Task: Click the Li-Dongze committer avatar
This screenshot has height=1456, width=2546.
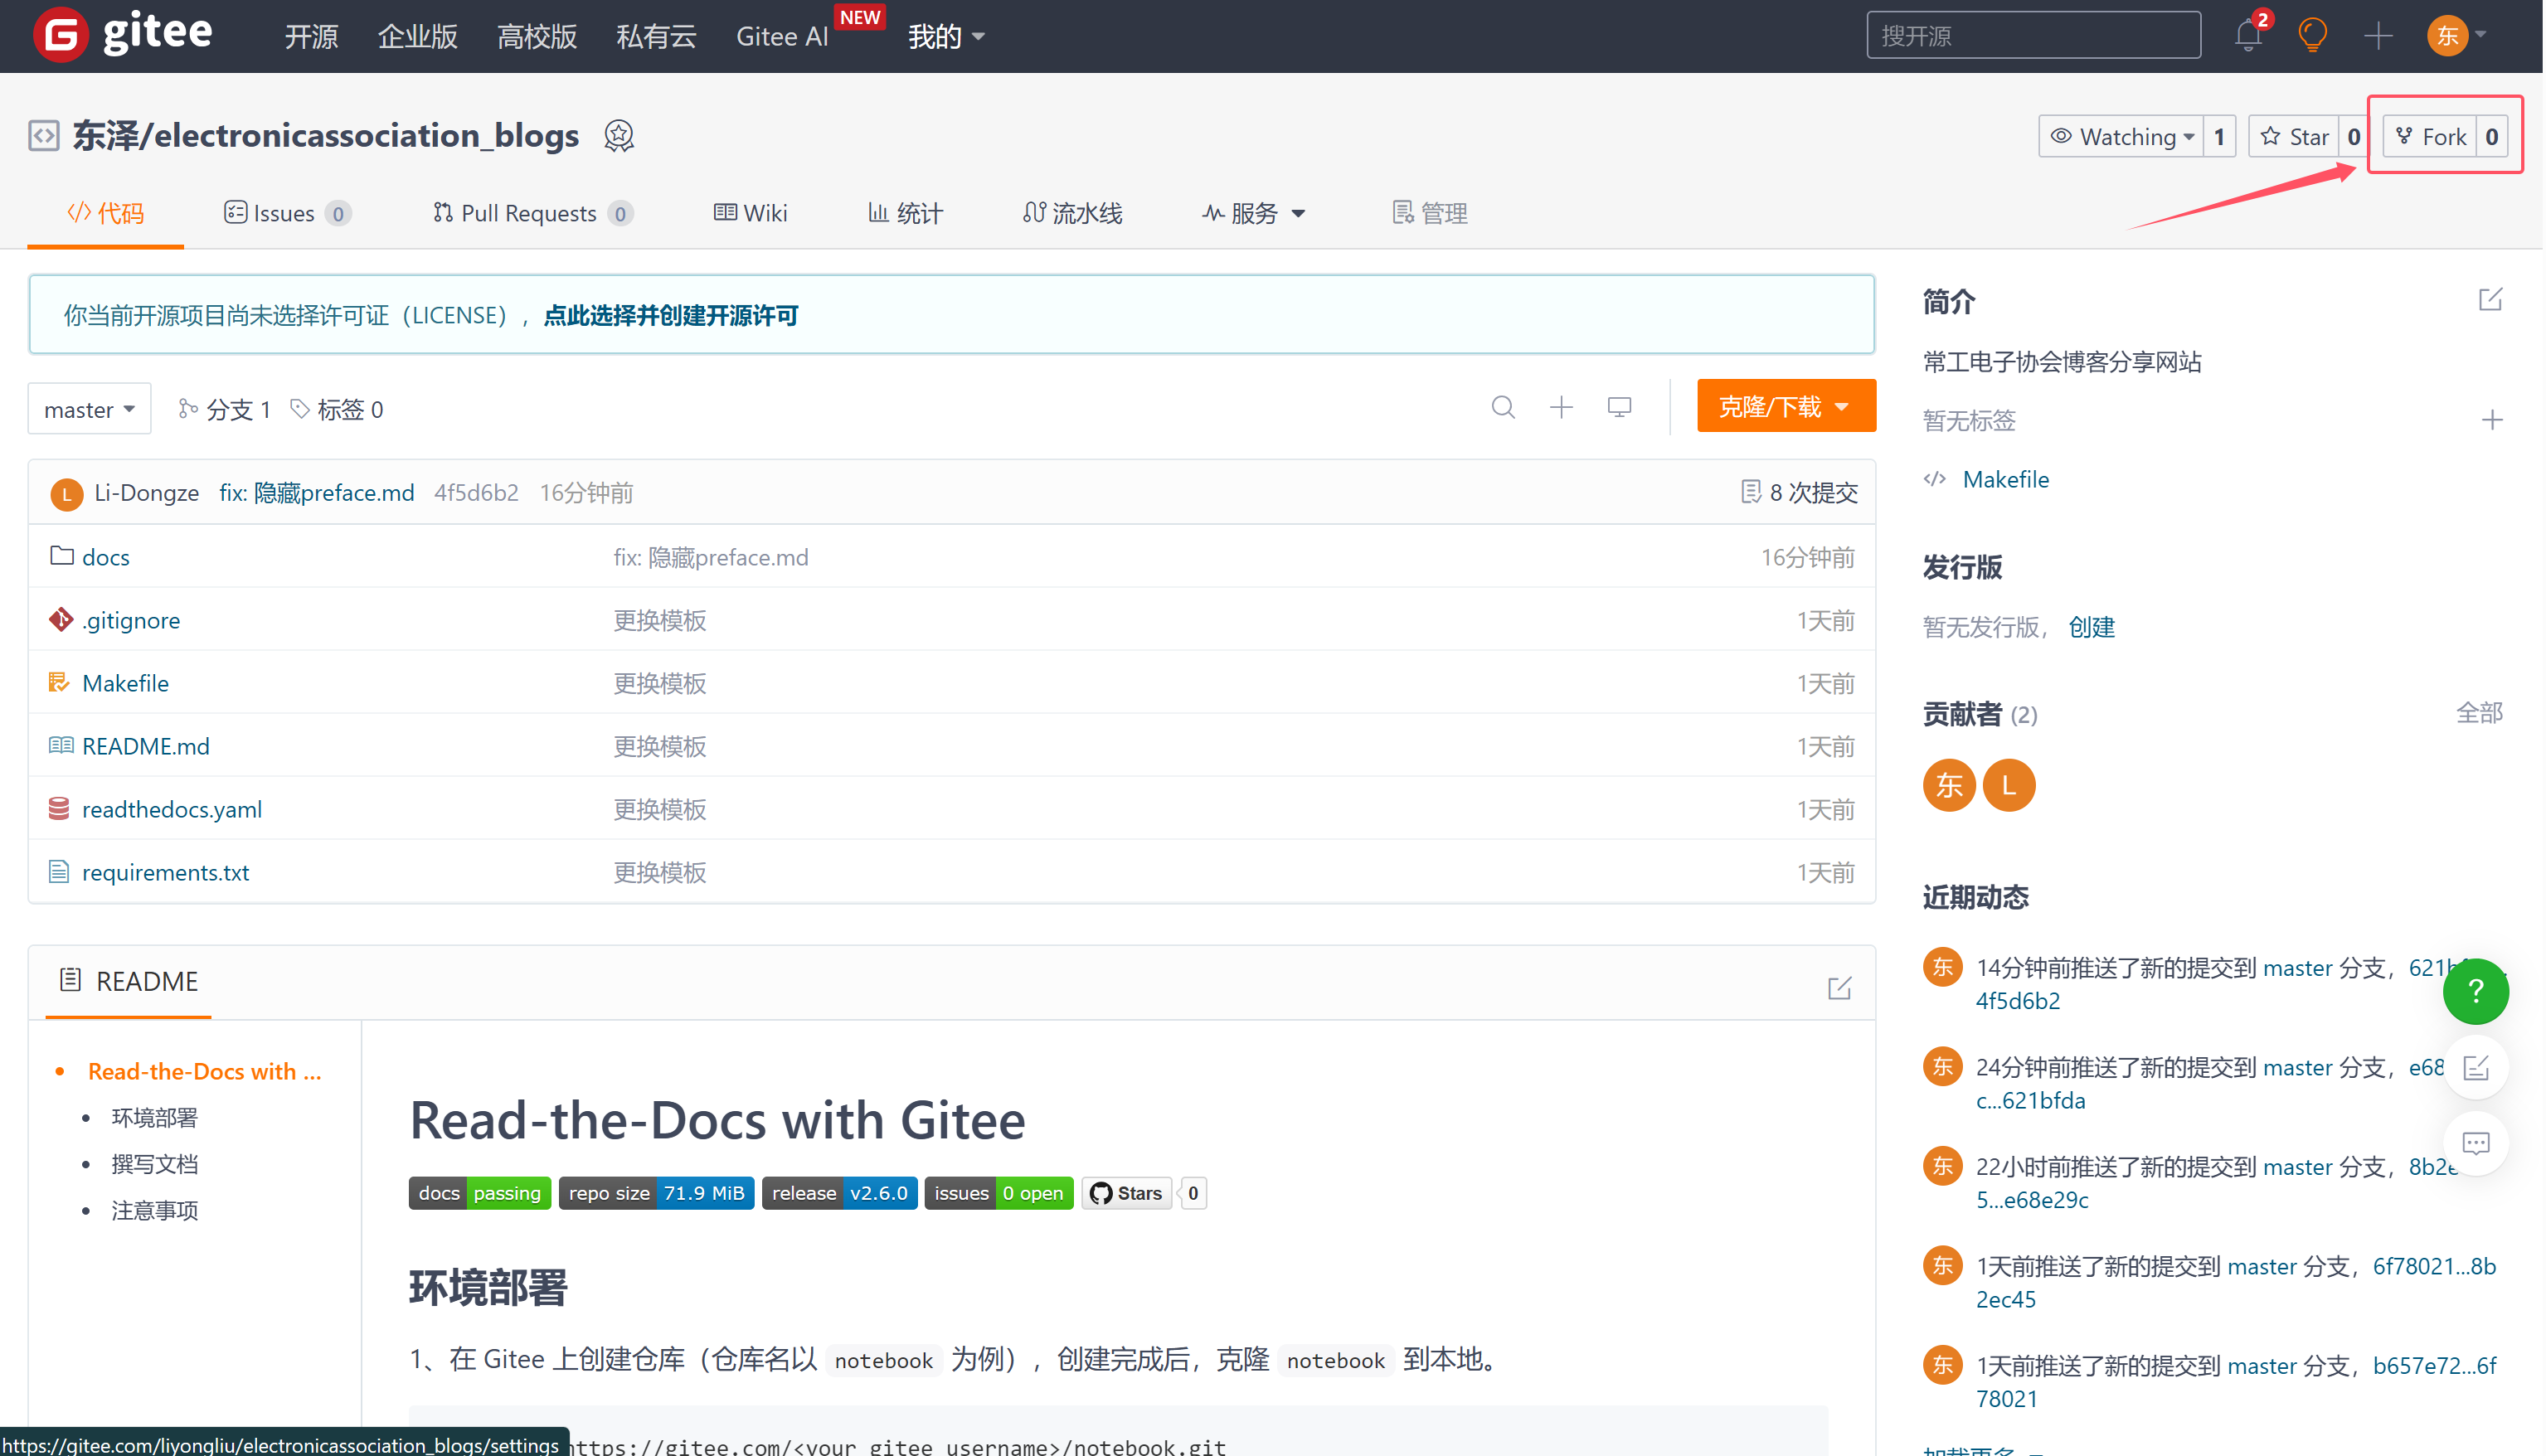Action: click(66, 493)
